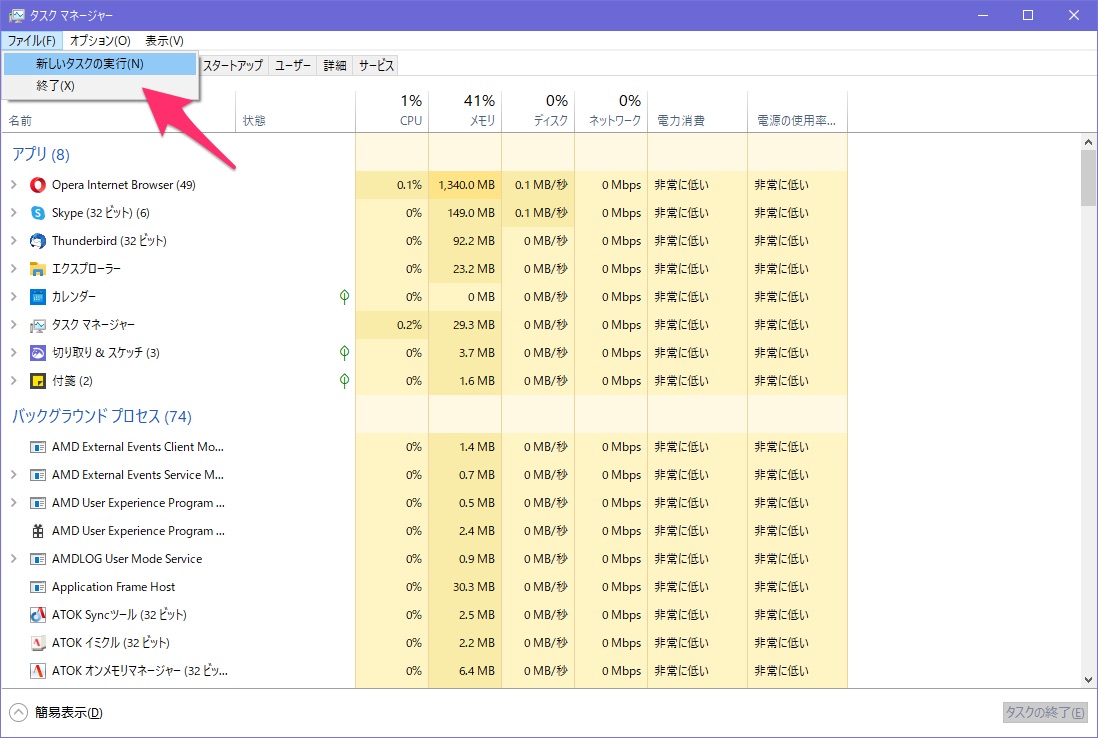Click the 付箋 sticky notes icon

38,381
